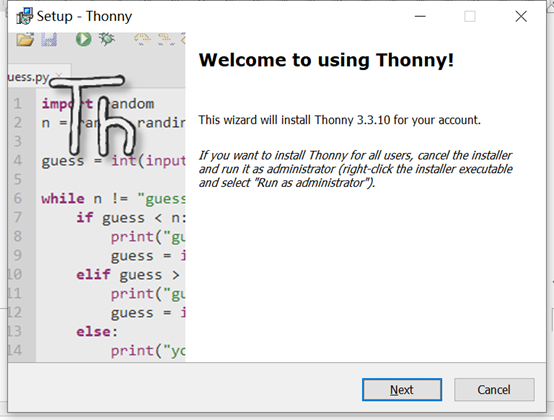The image size is (554, 420).
Task: Click the Thonny preview image with 'Th' logo
Action: point(96,197)
